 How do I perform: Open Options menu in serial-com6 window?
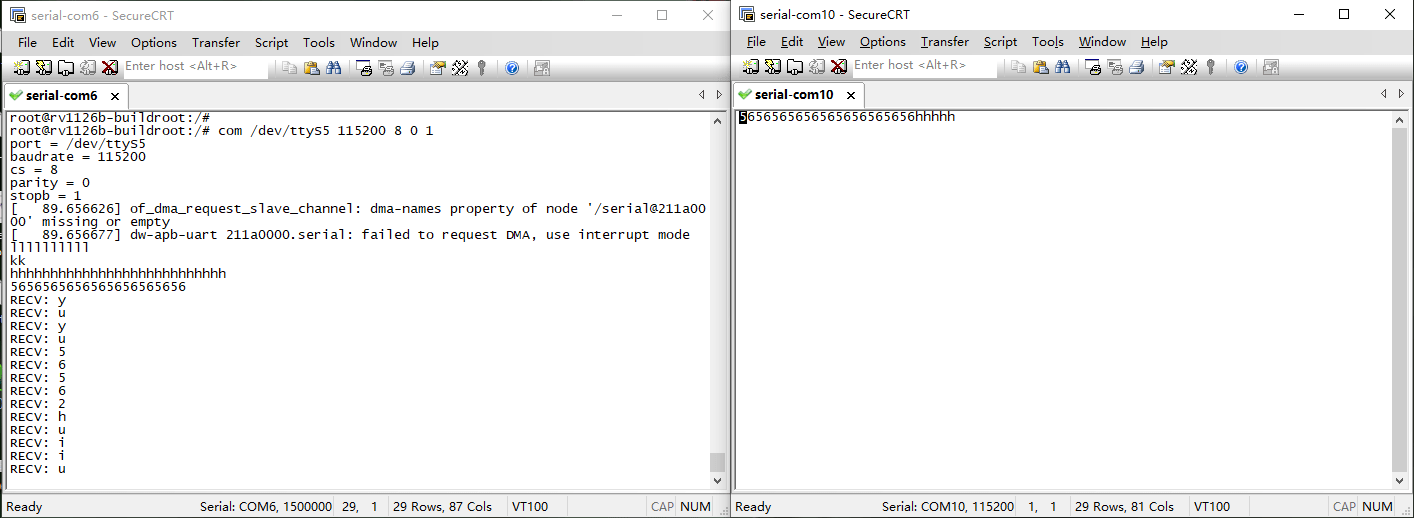point(154,42)
